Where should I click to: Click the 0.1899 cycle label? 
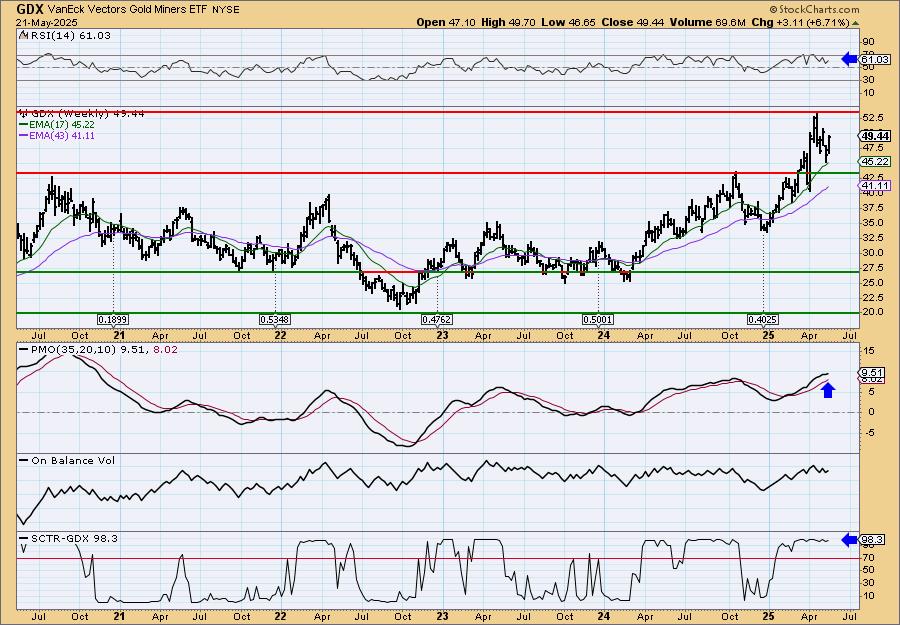pyautogui.click(x=113, y=319)
